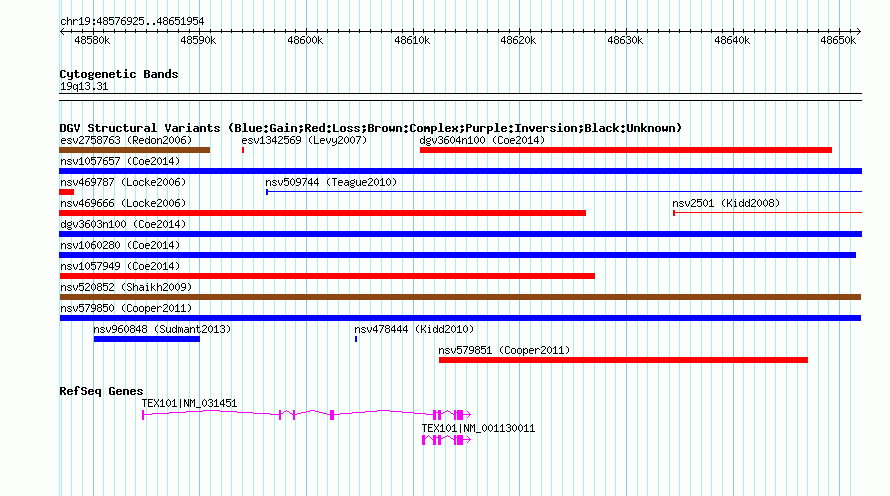Screen dimensions: 890x496
Task: Open the TEX101|NM_031451 gene label
Action: pyautogui.click(x=189, y=403)
